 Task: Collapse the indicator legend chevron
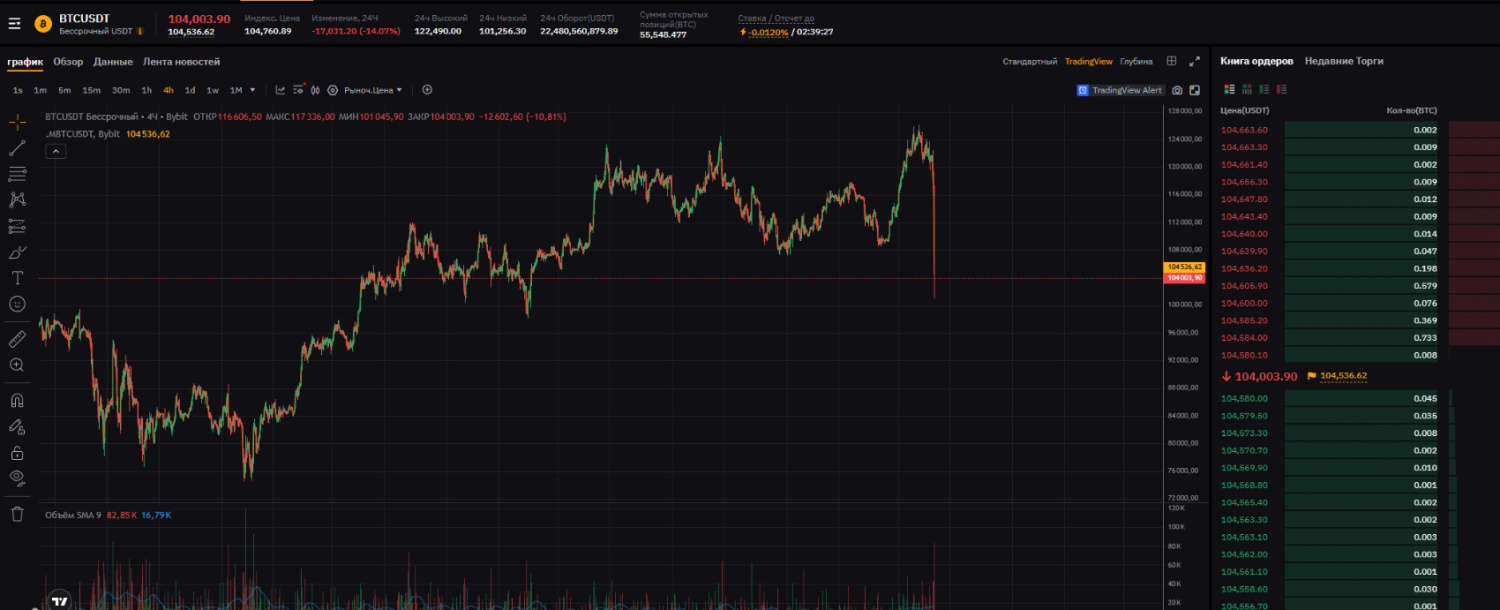(x=56, y=151)
